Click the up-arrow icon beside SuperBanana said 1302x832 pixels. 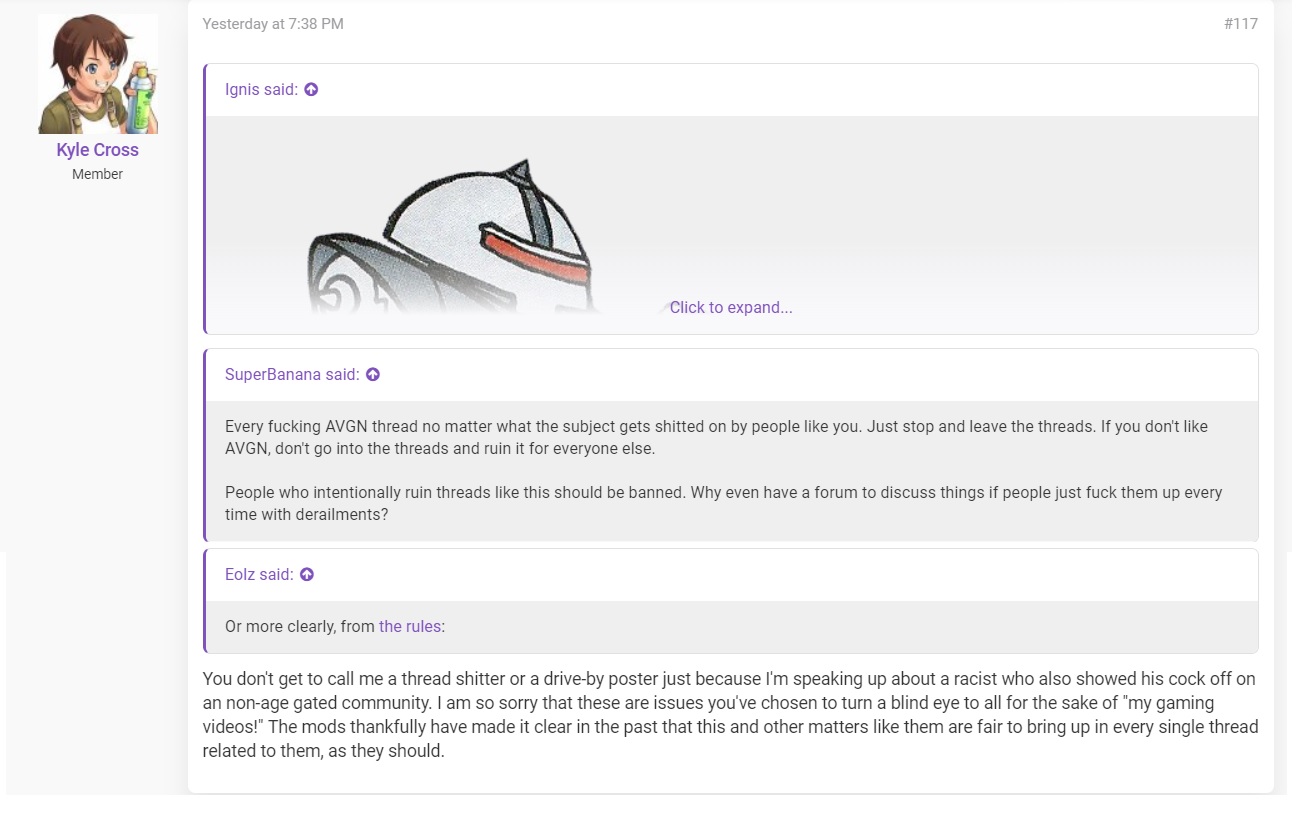point(373,375)
